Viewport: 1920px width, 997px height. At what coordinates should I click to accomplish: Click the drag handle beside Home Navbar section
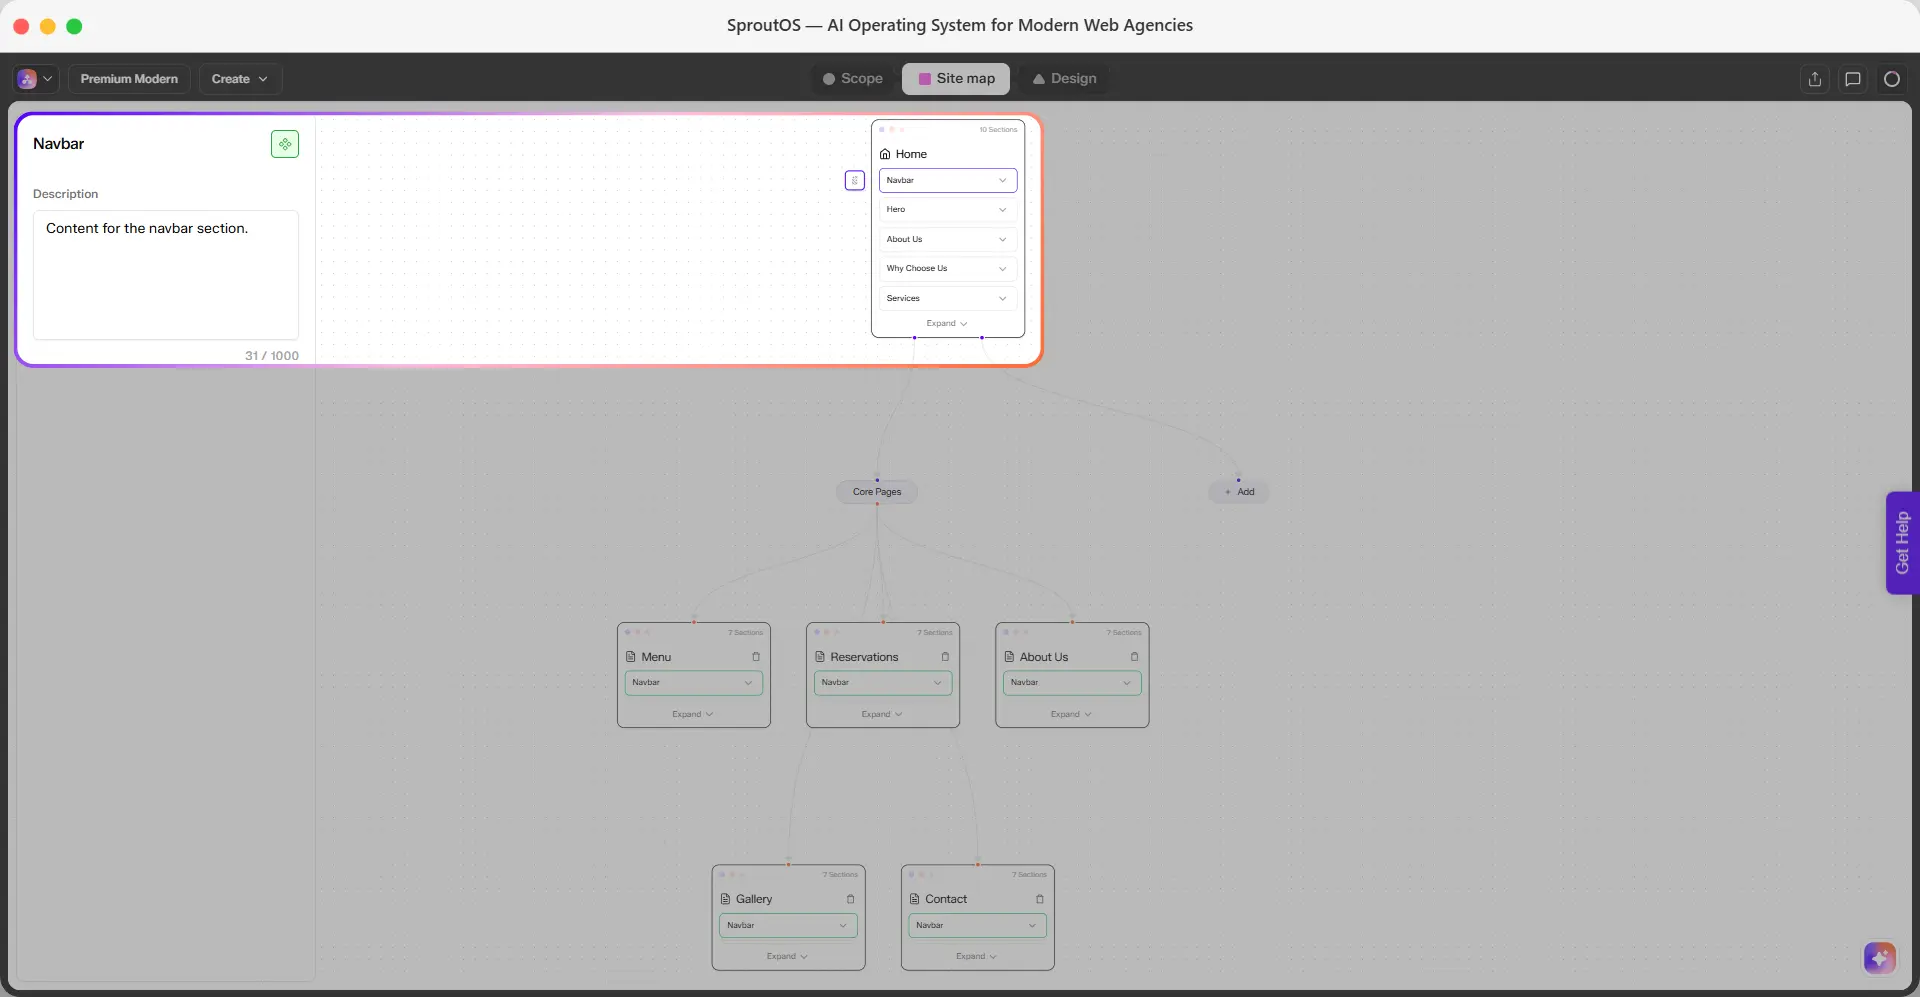click(x=855, y=180)
